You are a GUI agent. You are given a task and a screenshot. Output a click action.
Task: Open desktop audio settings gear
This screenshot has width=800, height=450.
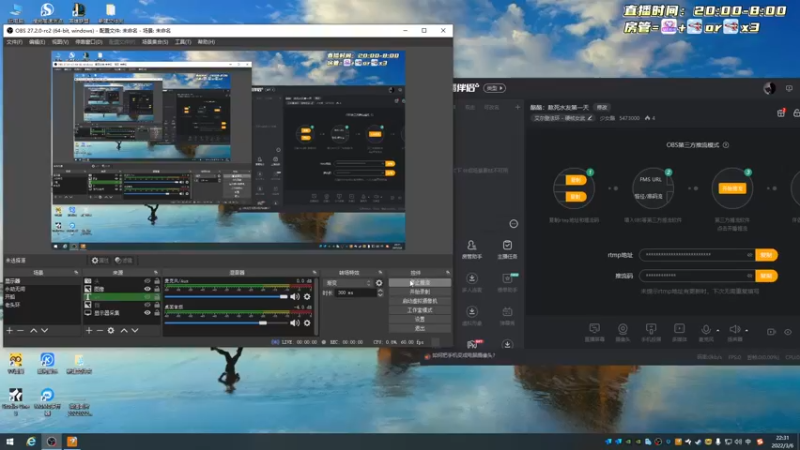click(x=307, y=322)
